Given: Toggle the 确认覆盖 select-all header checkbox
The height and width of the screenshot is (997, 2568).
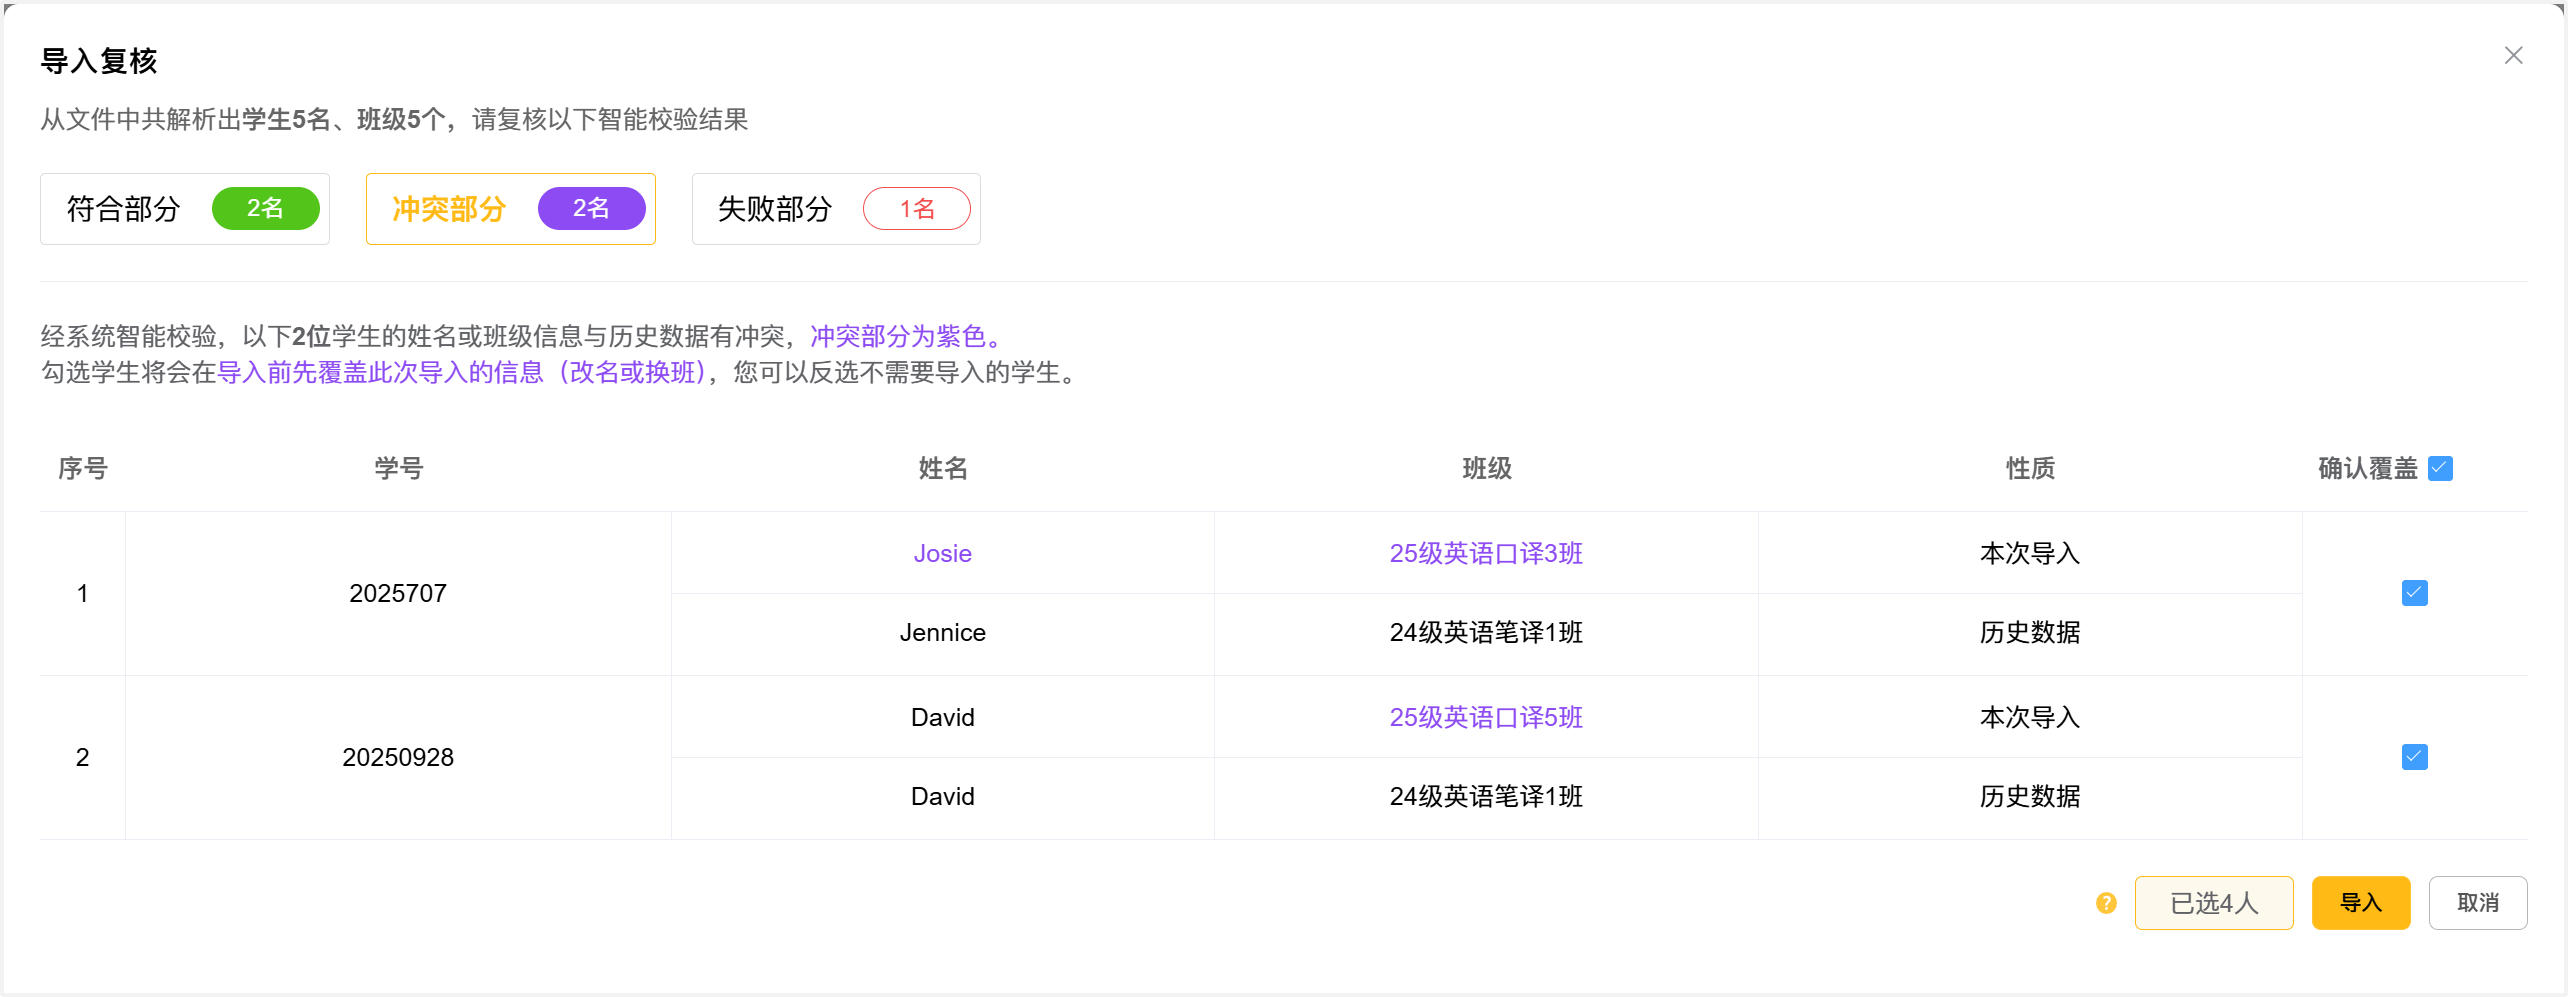Looking at the screenshot, I should (2440, 468).
